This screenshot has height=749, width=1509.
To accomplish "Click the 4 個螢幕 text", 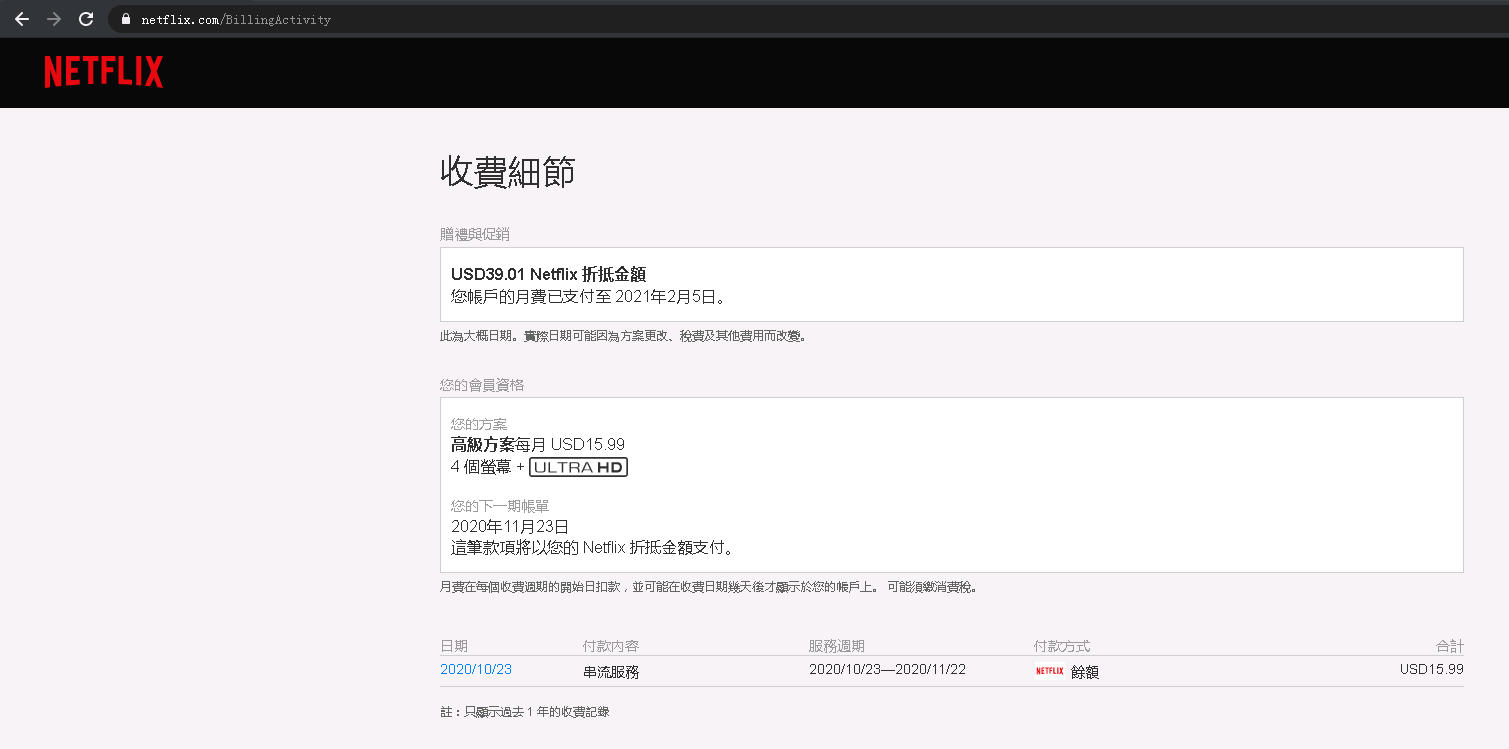I will click(x=481, y=467).
